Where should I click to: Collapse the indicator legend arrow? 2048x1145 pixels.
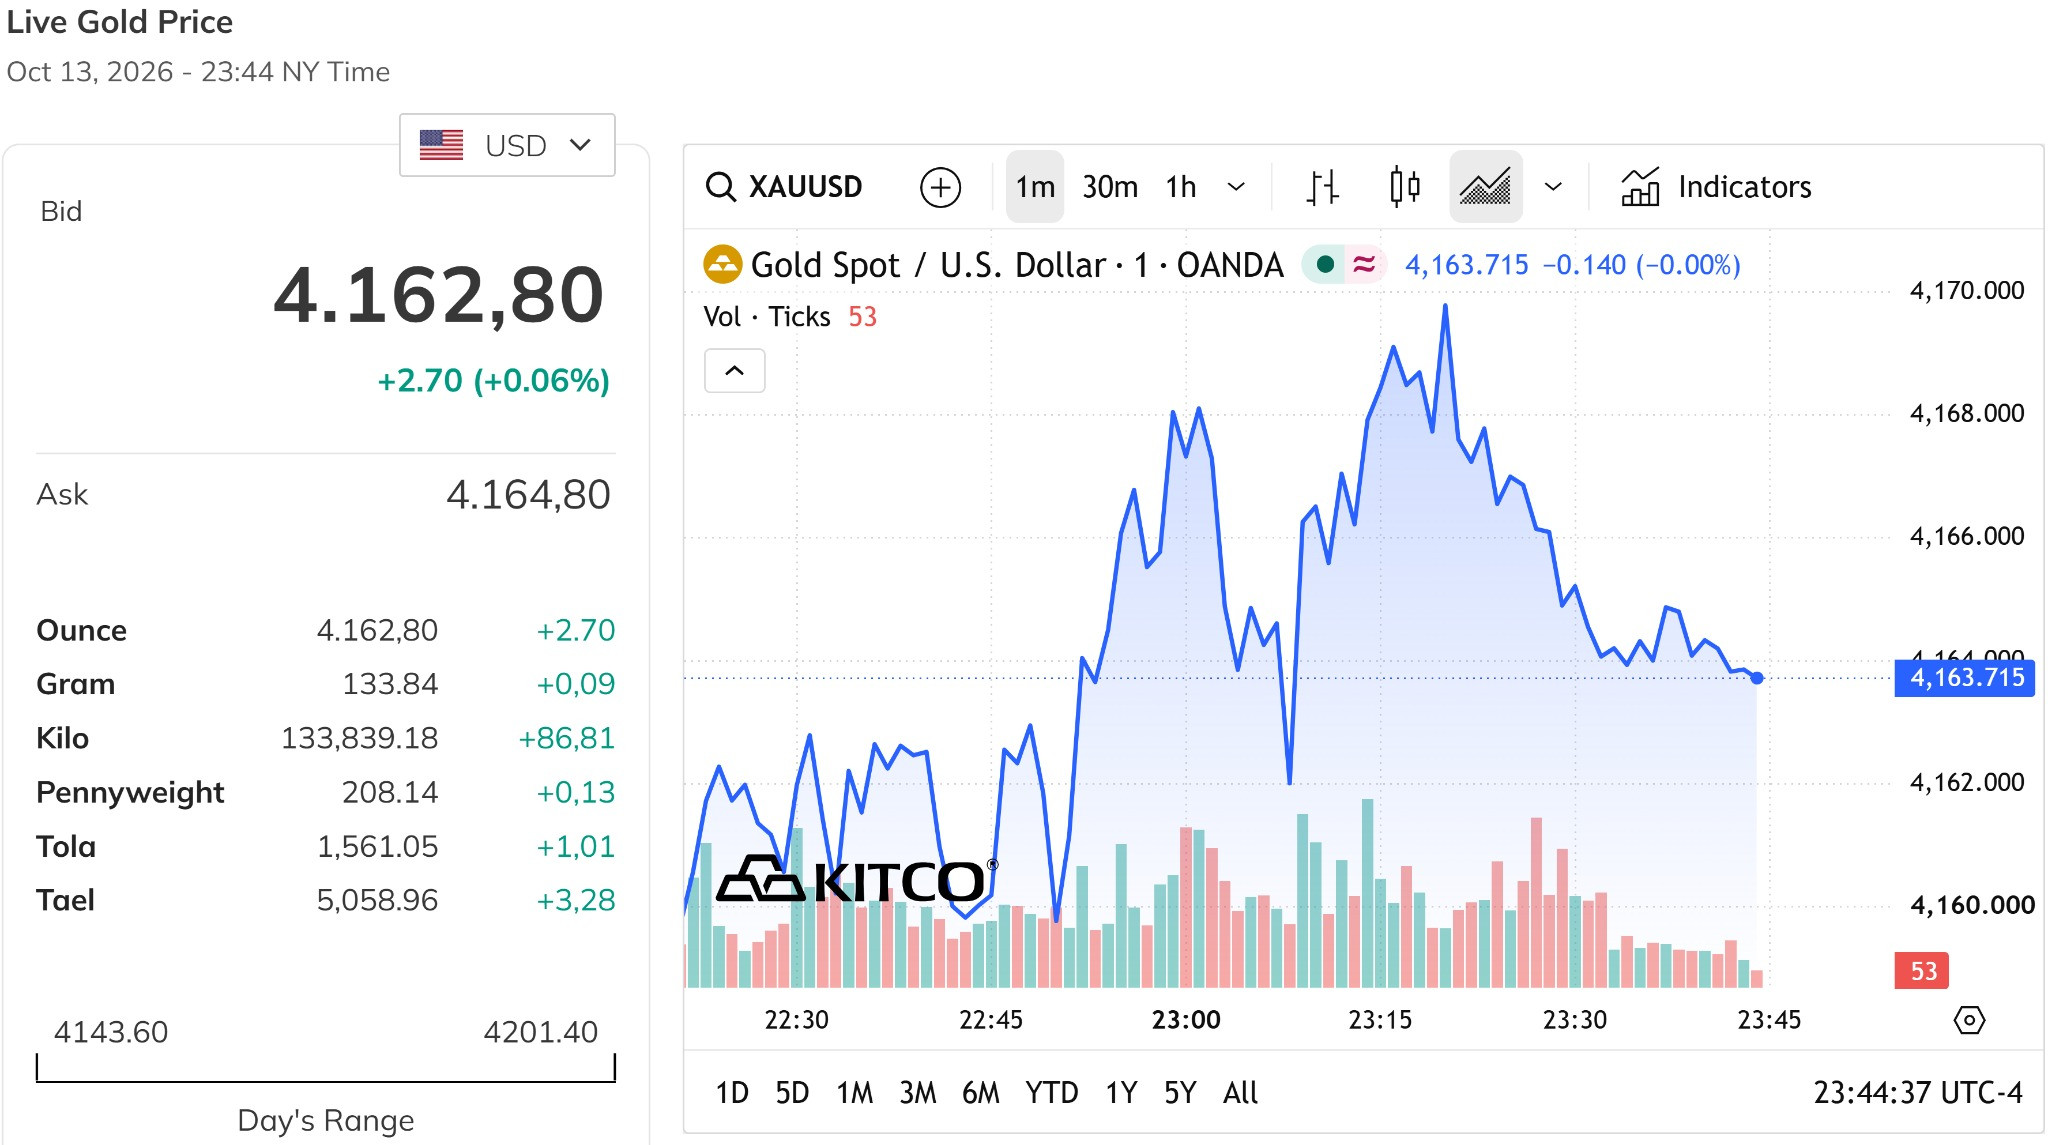click(735, 371)
